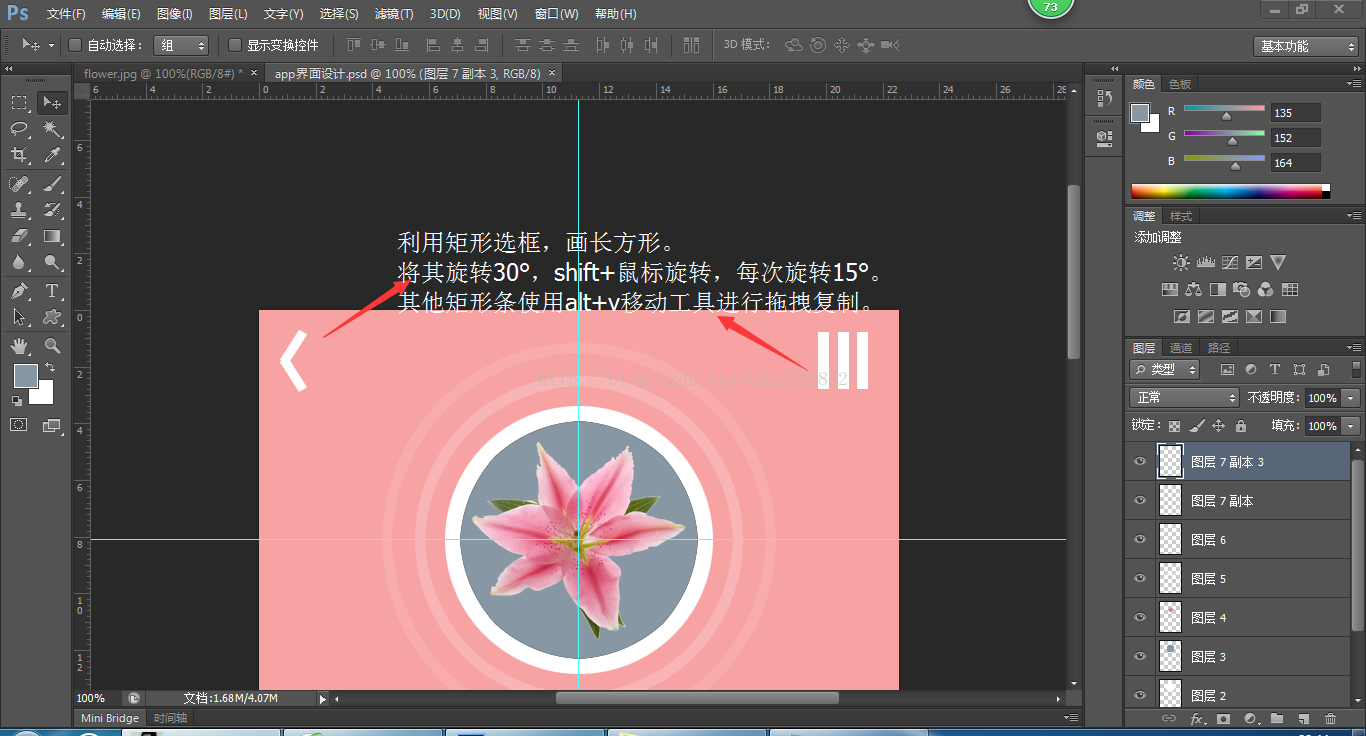Open the 不透明度 opacity dropdown arrow

click(x=1352, y=397)
